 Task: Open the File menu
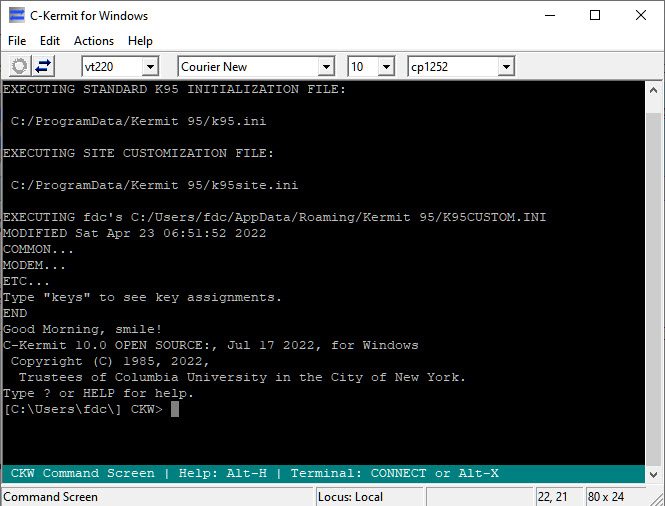pyautogui.click(x=17, y=41)
